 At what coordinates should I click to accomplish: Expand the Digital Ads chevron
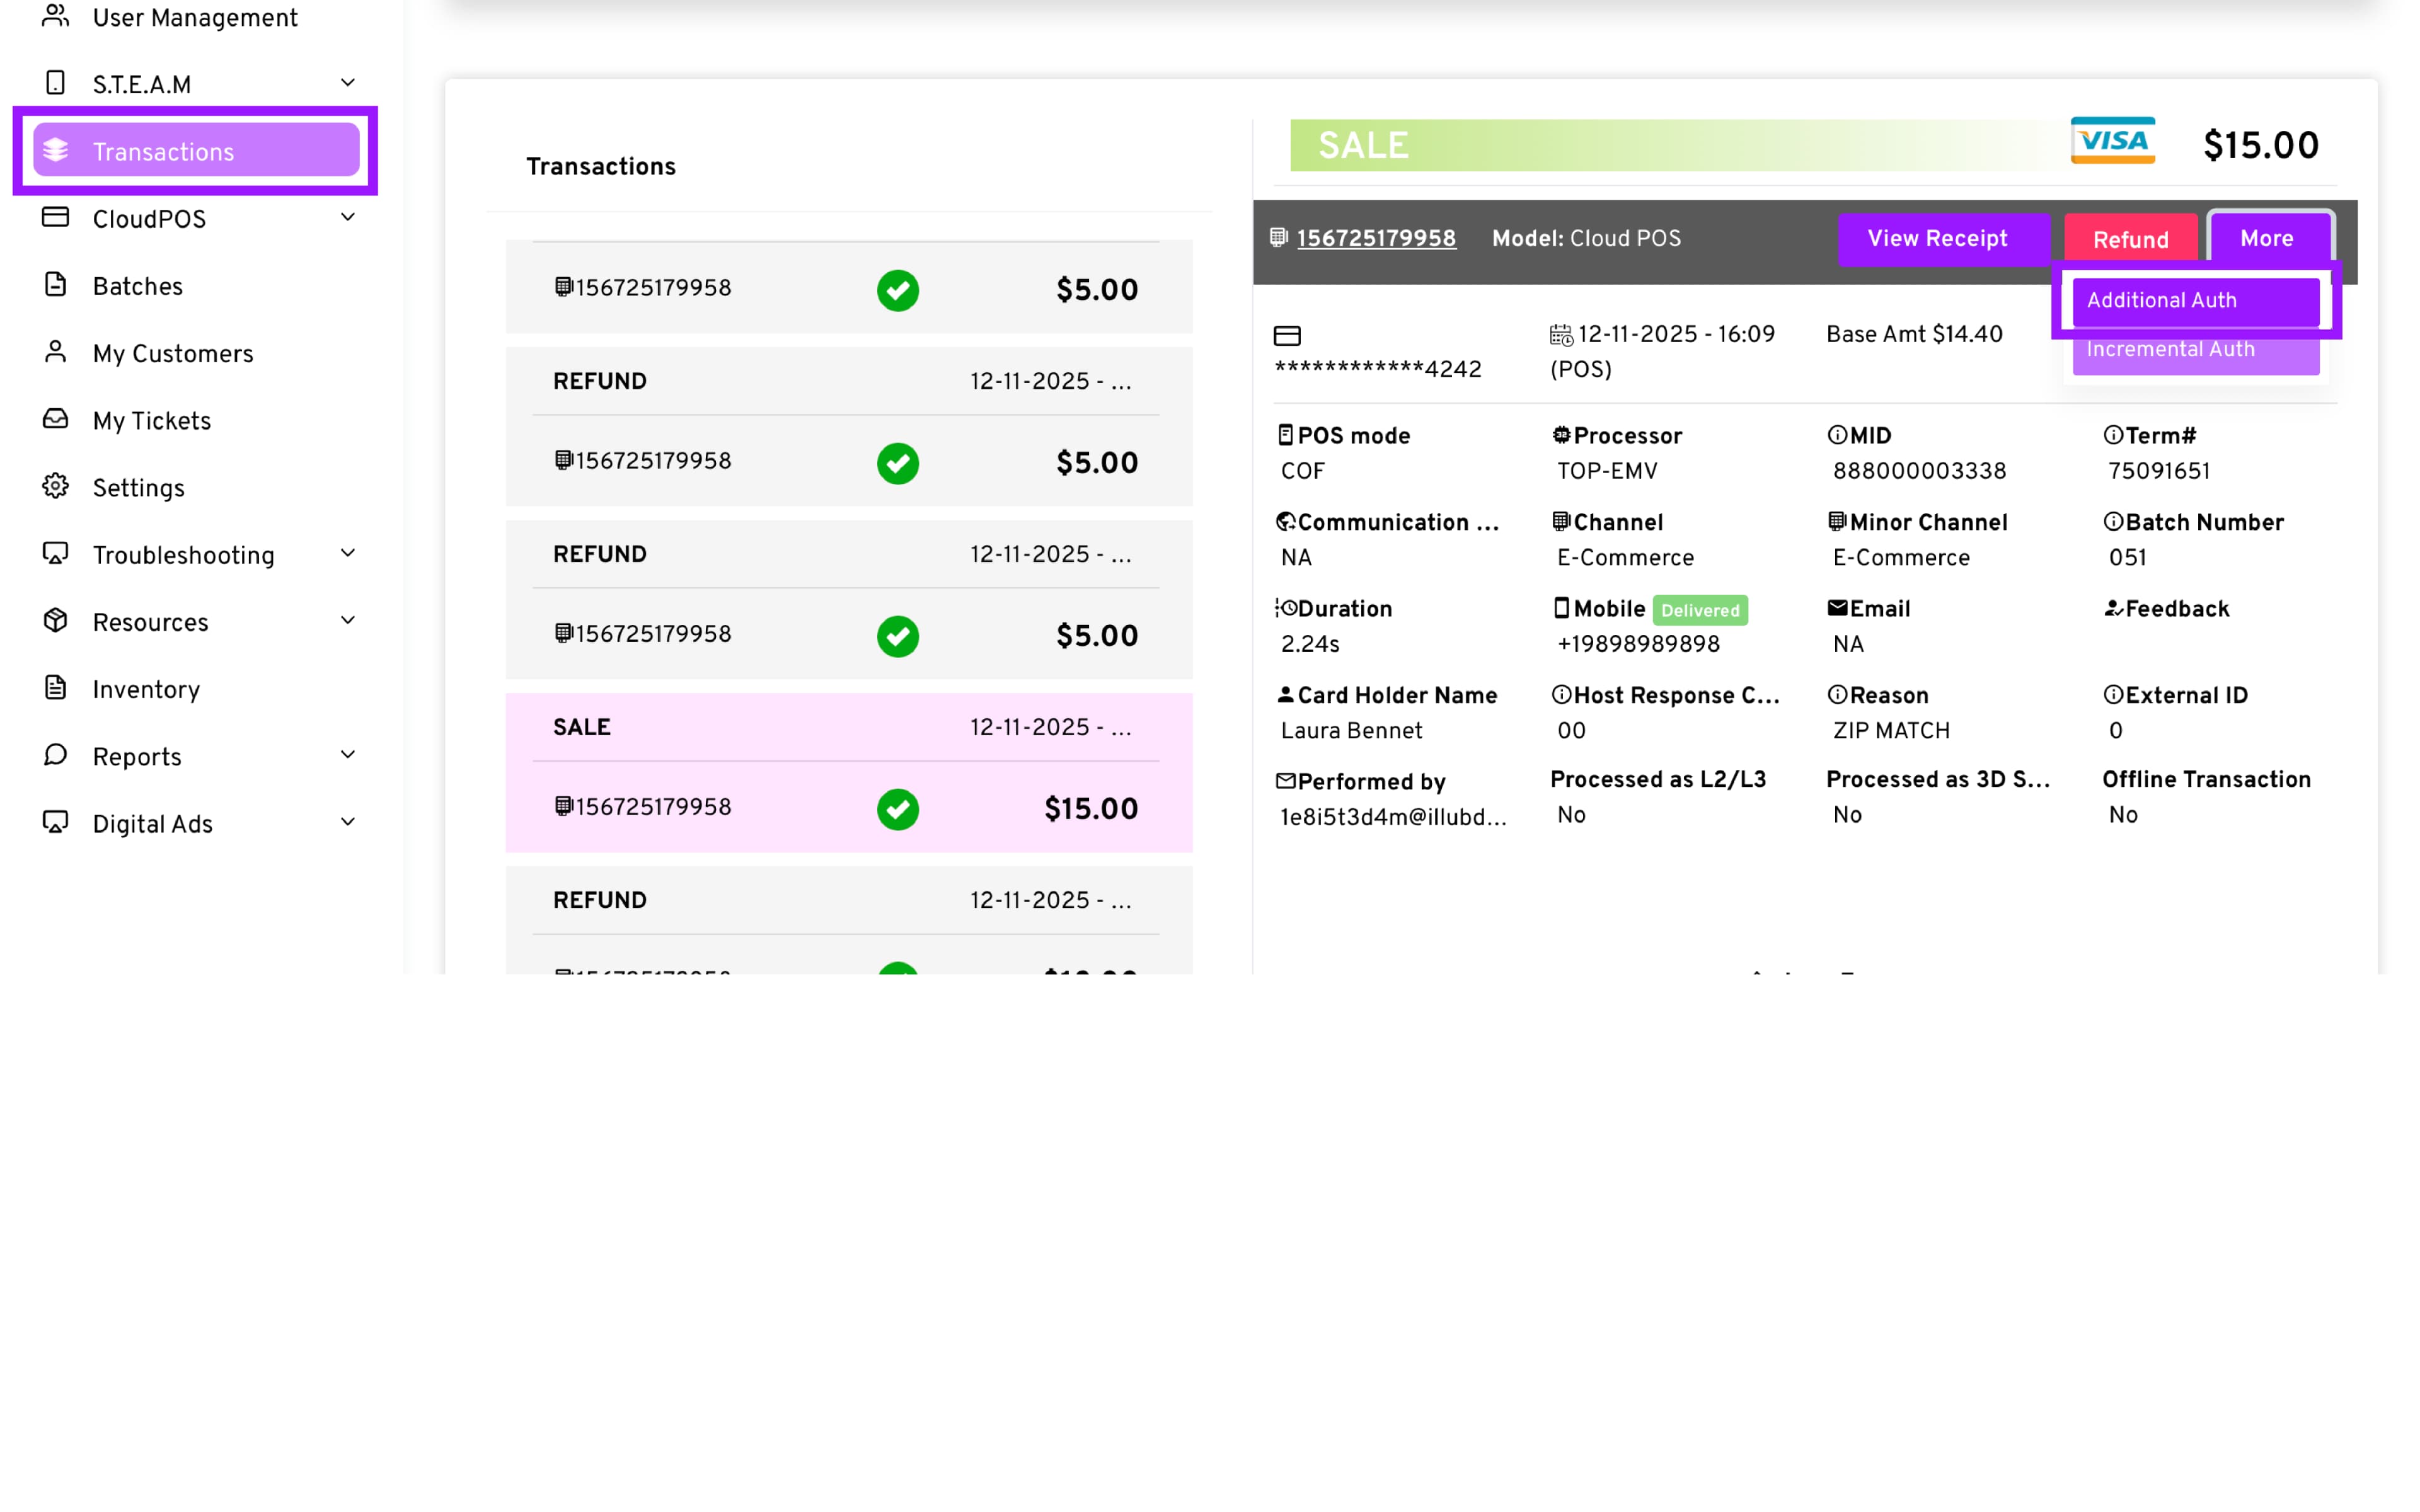(348, 822)
